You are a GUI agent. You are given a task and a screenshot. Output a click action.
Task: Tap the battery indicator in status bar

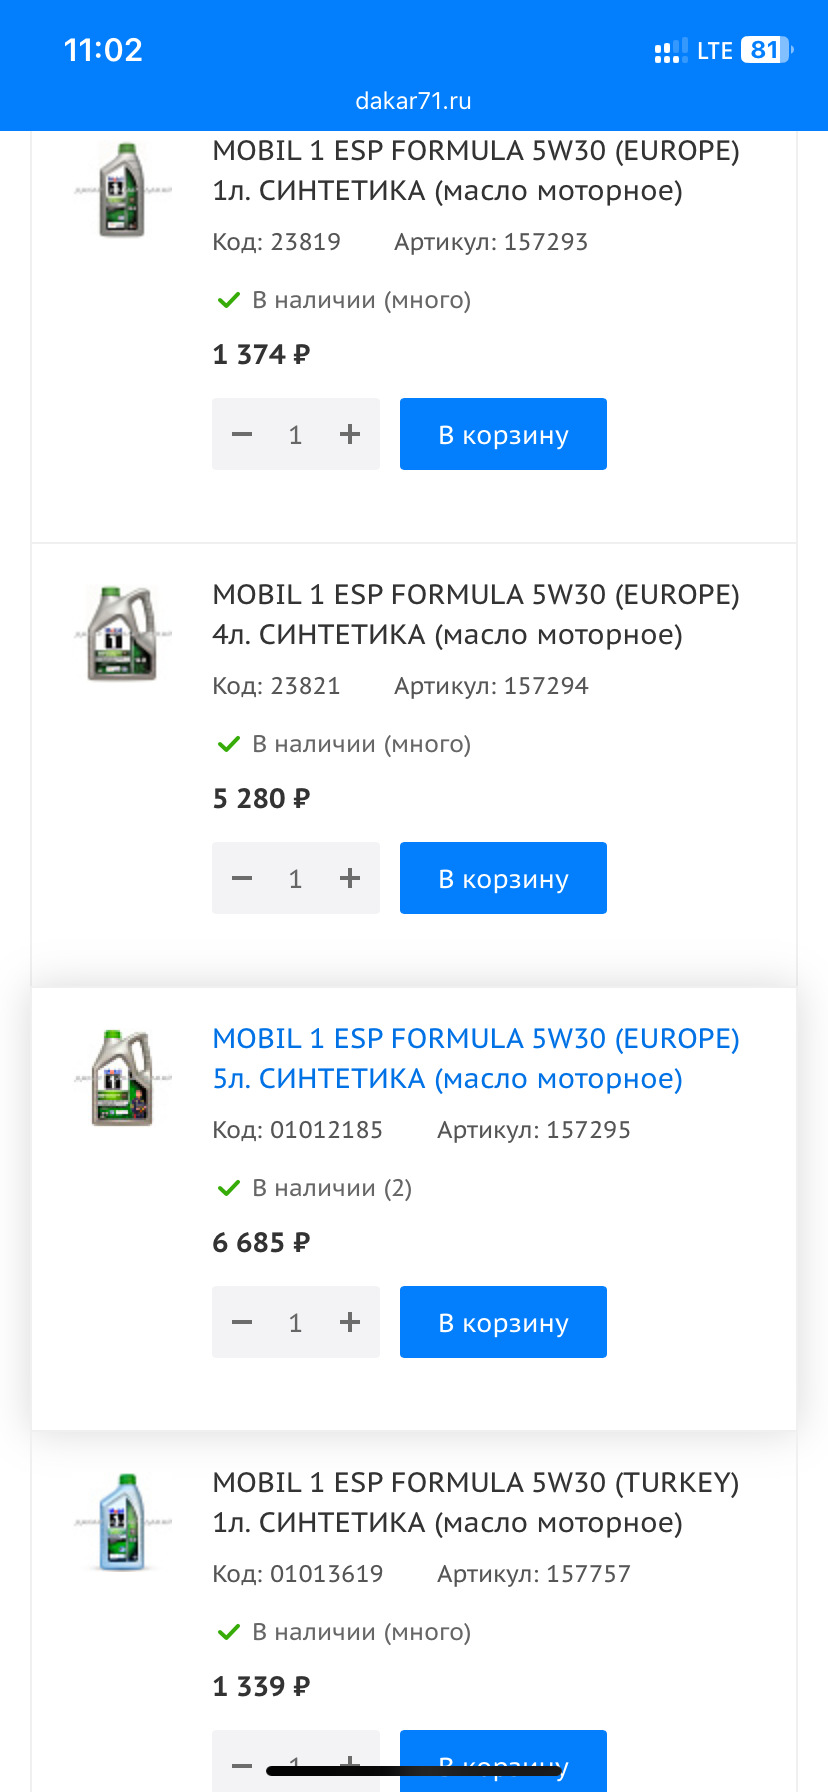765,50
